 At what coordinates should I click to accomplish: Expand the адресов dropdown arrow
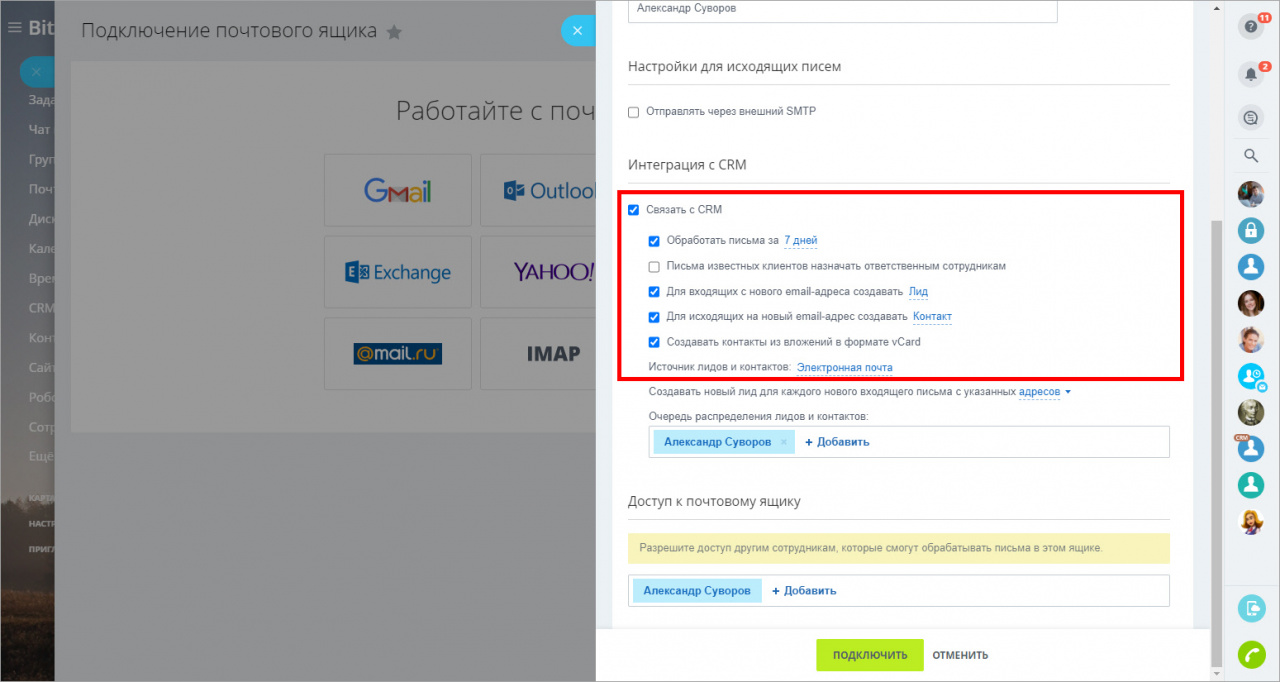(x=1067, y=392)
